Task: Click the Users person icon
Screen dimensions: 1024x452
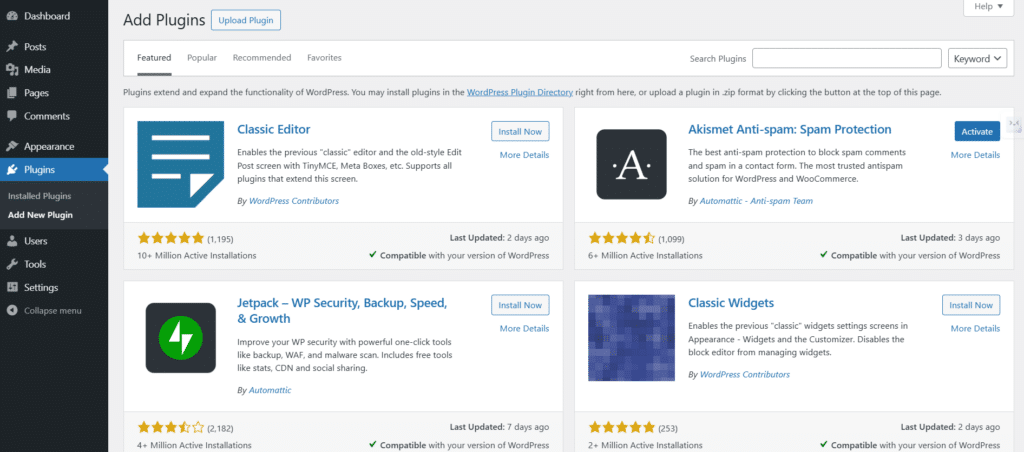Action: click(12, 241)
